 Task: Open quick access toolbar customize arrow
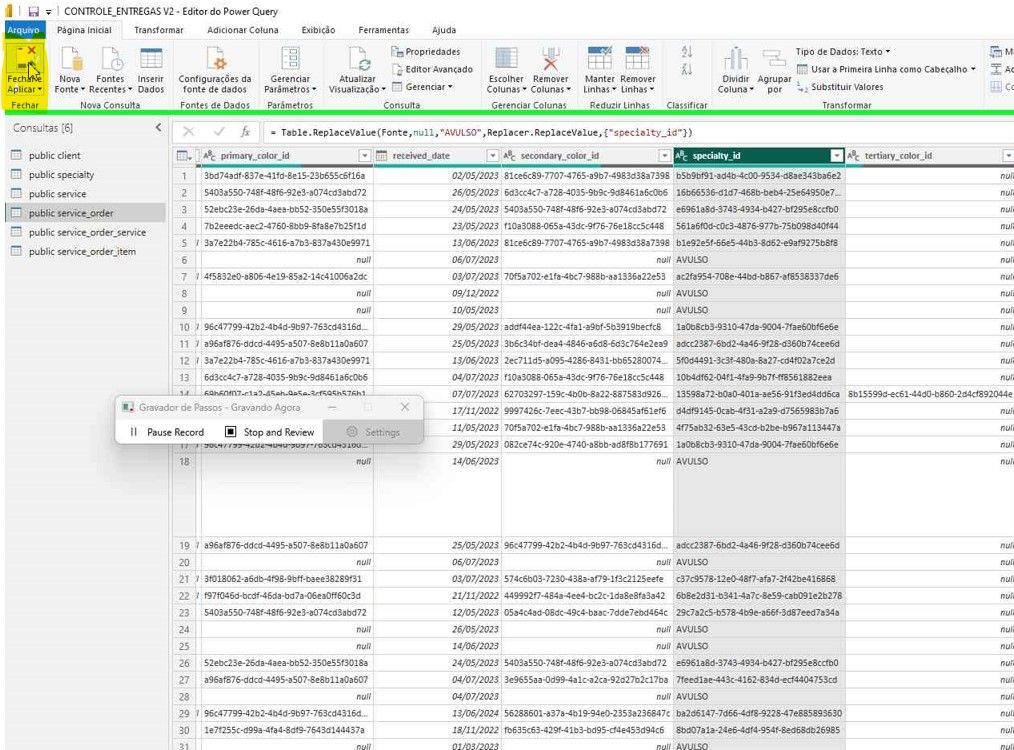pos(49,12)
